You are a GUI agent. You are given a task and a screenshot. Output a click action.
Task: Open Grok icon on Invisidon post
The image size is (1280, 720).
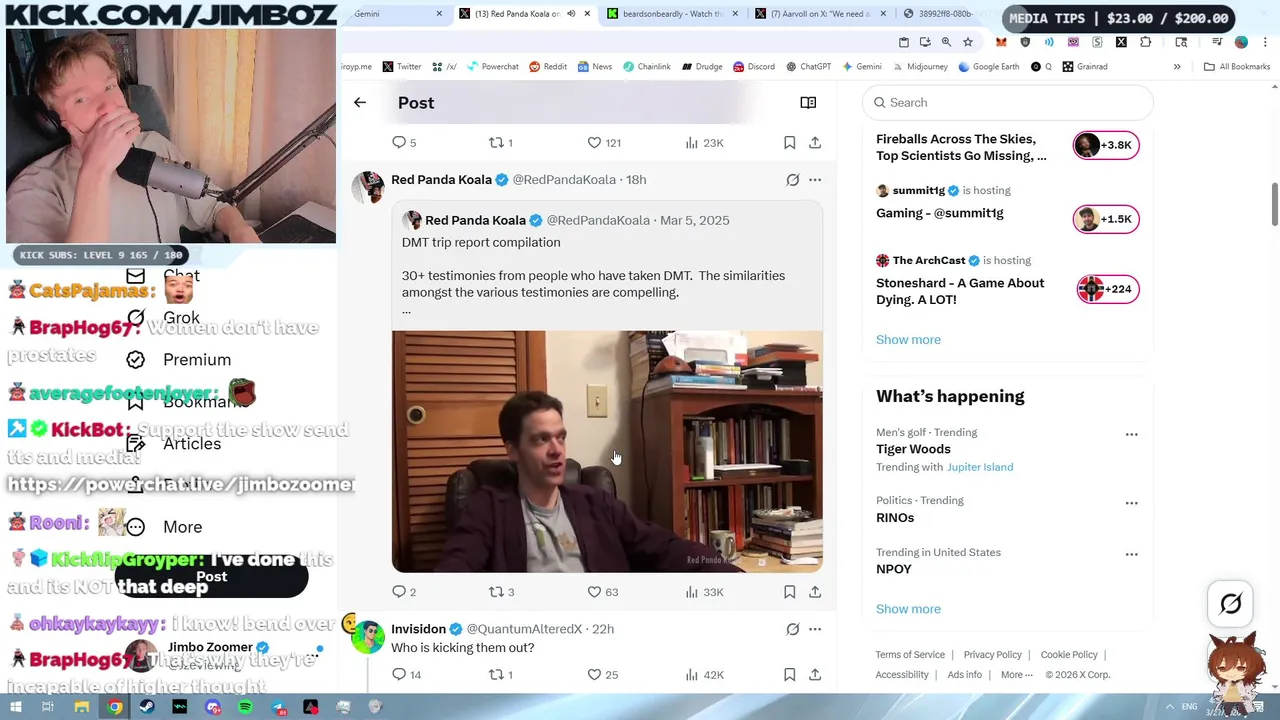[x=792, y=629]
